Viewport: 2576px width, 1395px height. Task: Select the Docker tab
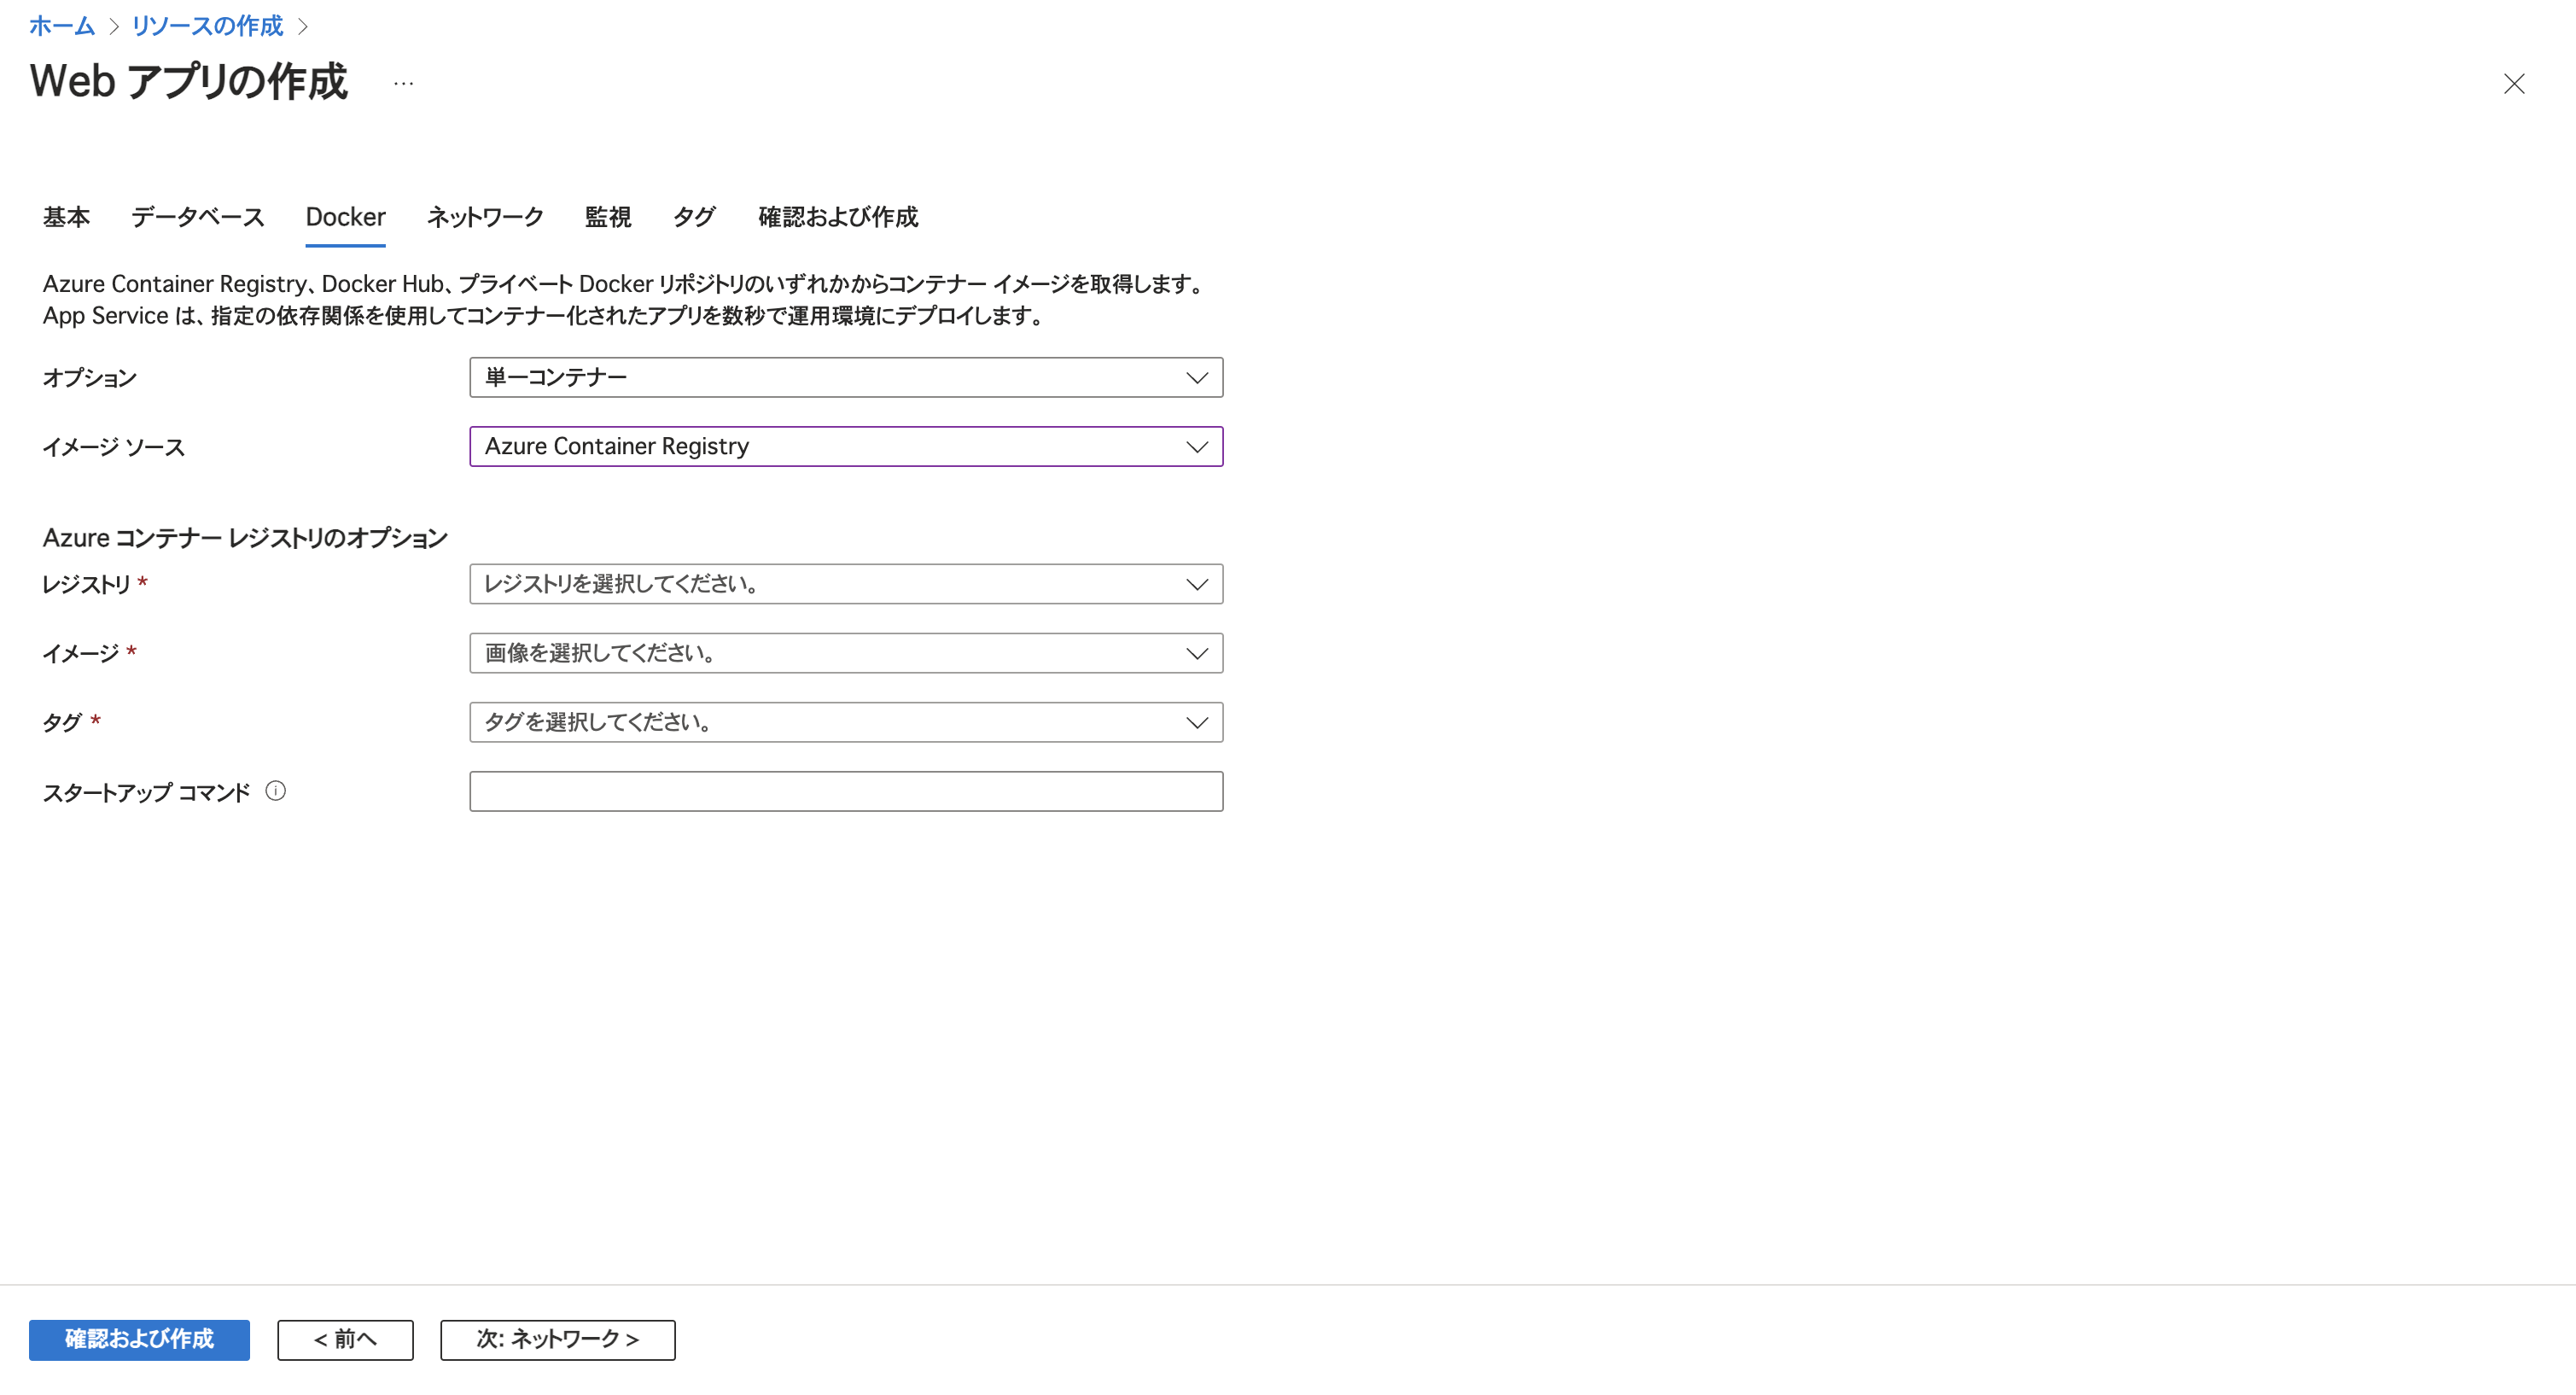pos(344,217)
